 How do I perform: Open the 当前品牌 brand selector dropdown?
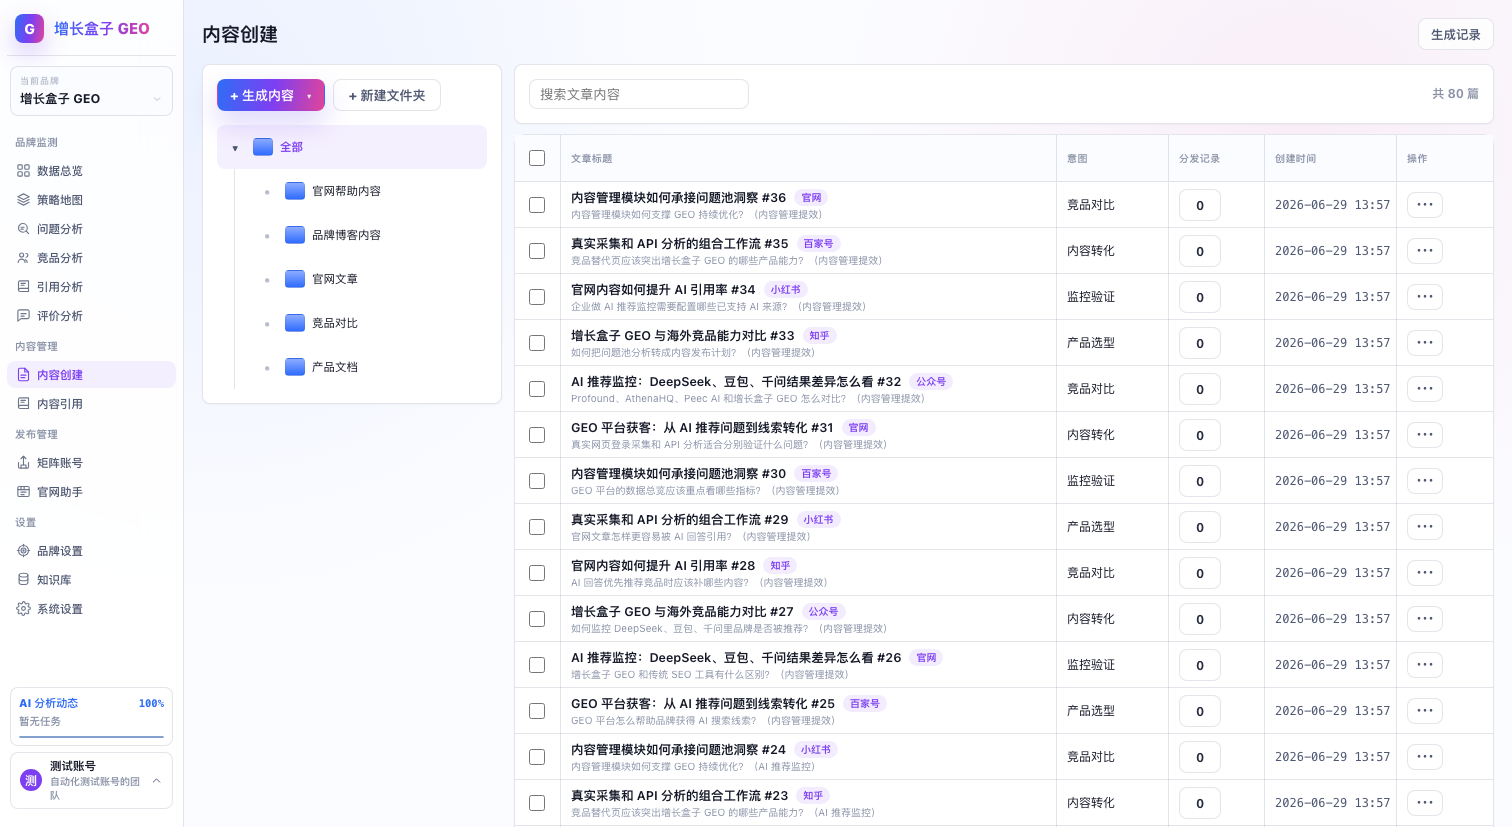[x=91, y=91]
